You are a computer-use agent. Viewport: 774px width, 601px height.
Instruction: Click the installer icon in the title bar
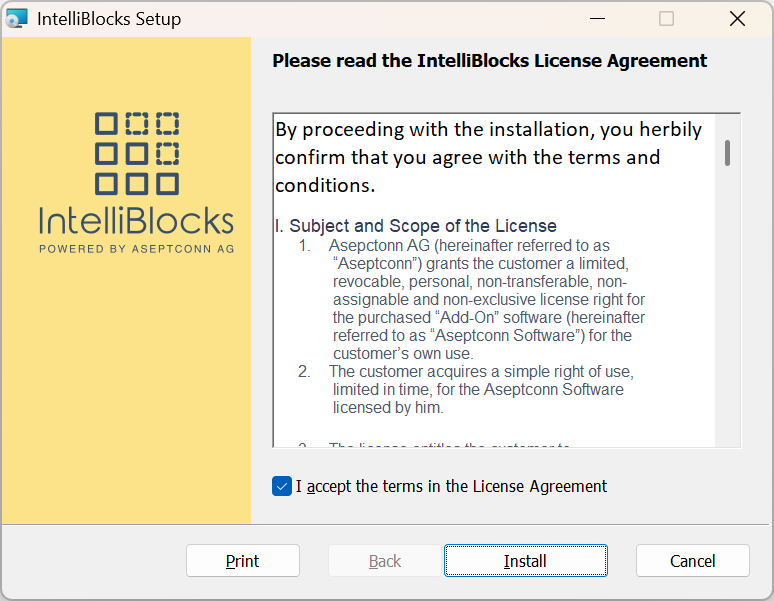pyautogui.click(x=17, y=18)
